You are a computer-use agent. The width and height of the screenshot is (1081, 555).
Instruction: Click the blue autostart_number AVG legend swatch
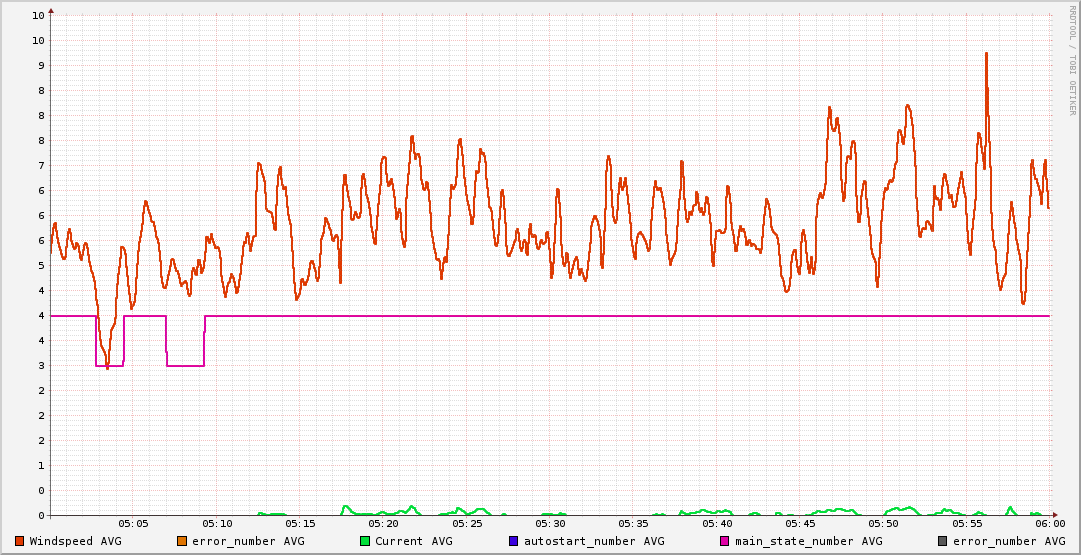pos(514,541)
